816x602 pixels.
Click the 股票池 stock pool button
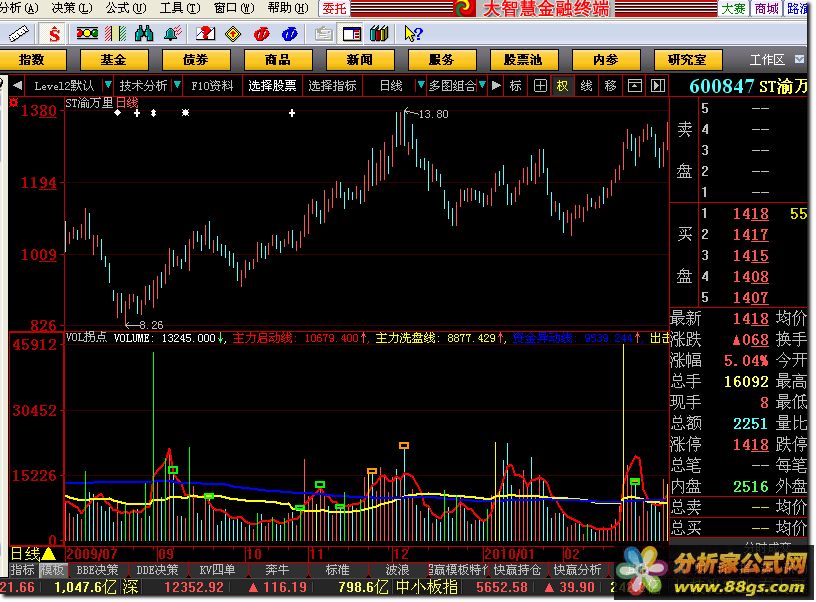point(524,60)
